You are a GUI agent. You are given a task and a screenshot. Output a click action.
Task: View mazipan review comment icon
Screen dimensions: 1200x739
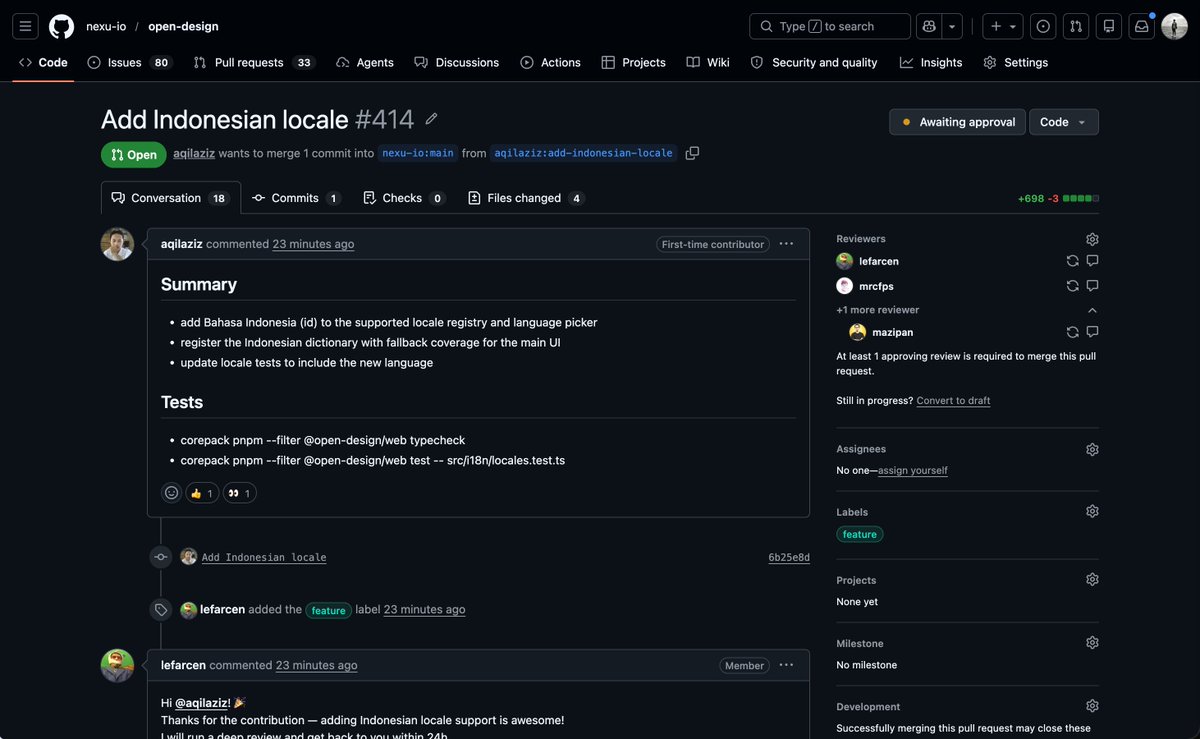[x=1092, y=332]
